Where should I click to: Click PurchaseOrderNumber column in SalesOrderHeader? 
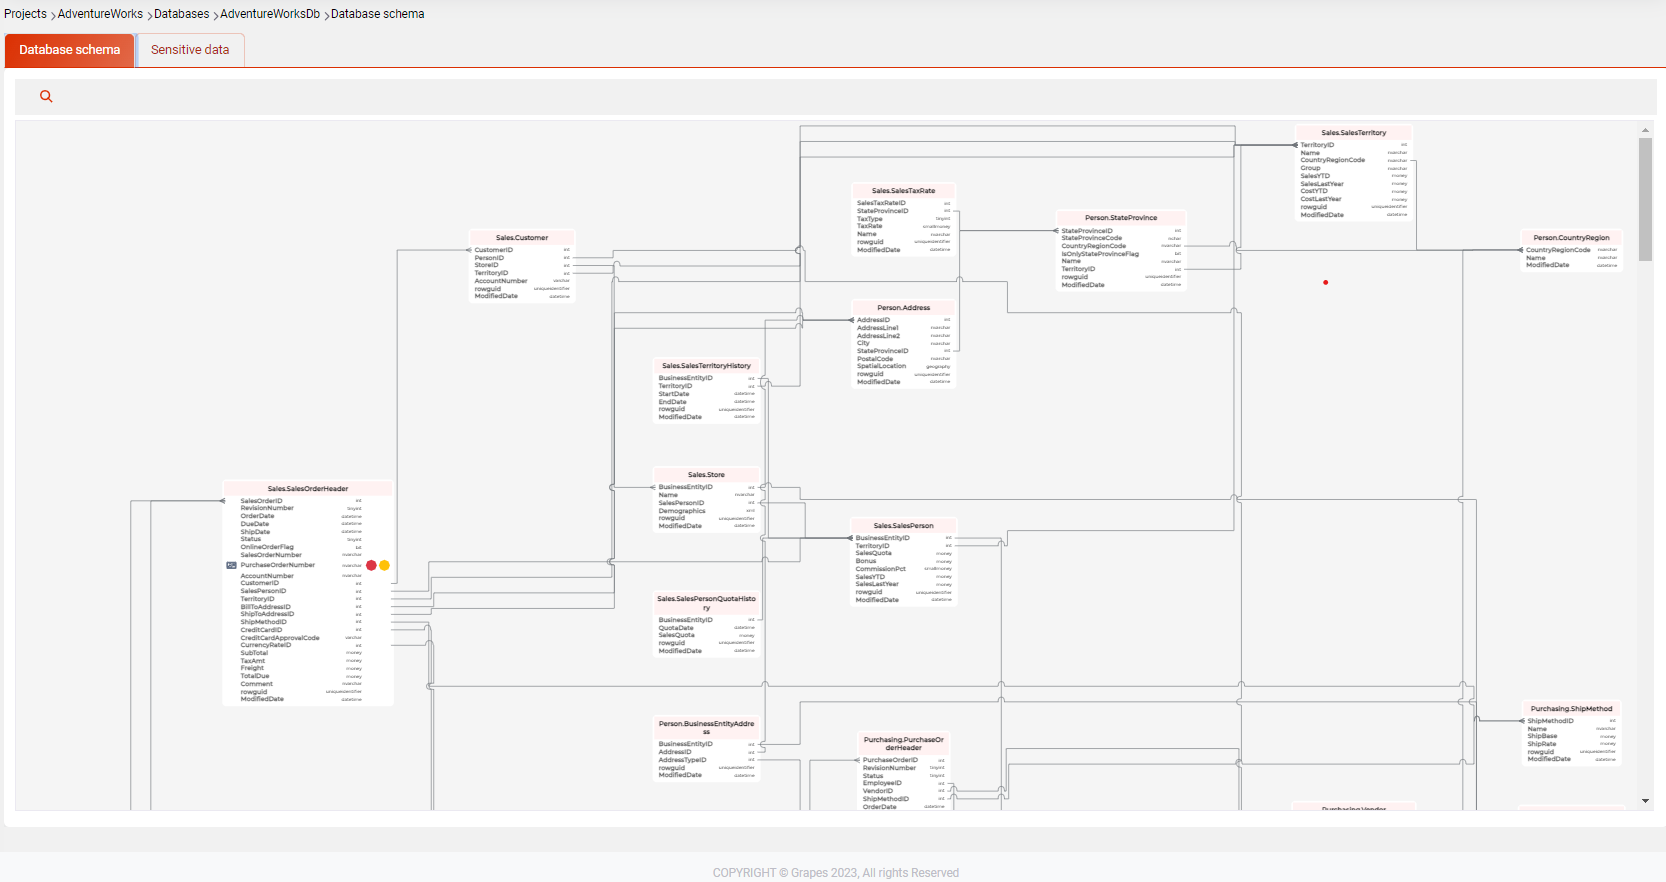click(278, 565)
